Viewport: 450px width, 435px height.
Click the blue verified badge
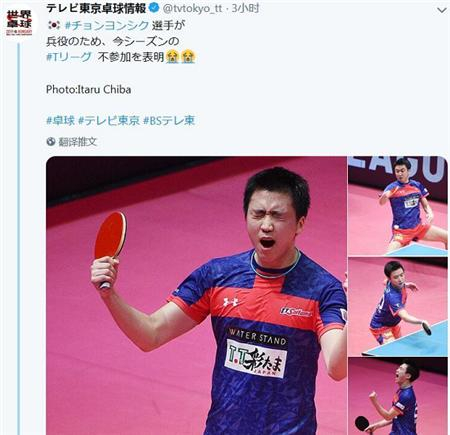point(154,8)
